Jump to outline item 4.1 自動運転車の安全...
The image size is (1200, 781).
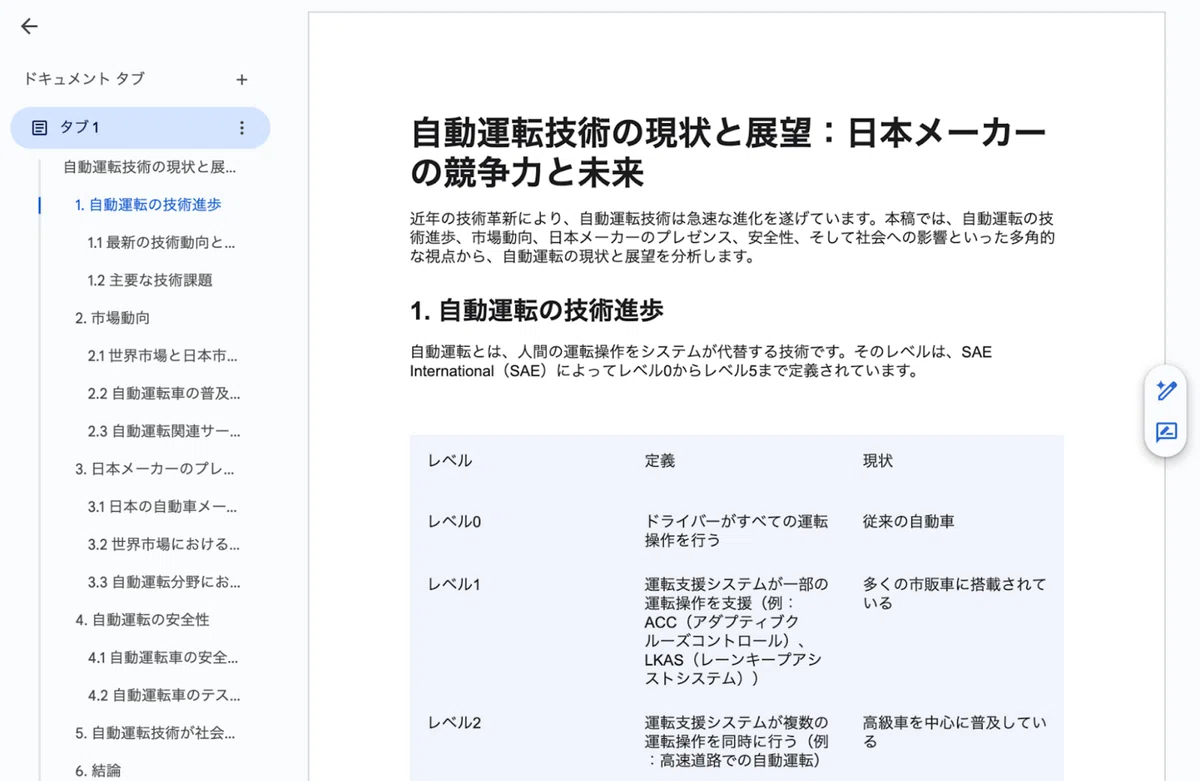click(x=163, y=659)
